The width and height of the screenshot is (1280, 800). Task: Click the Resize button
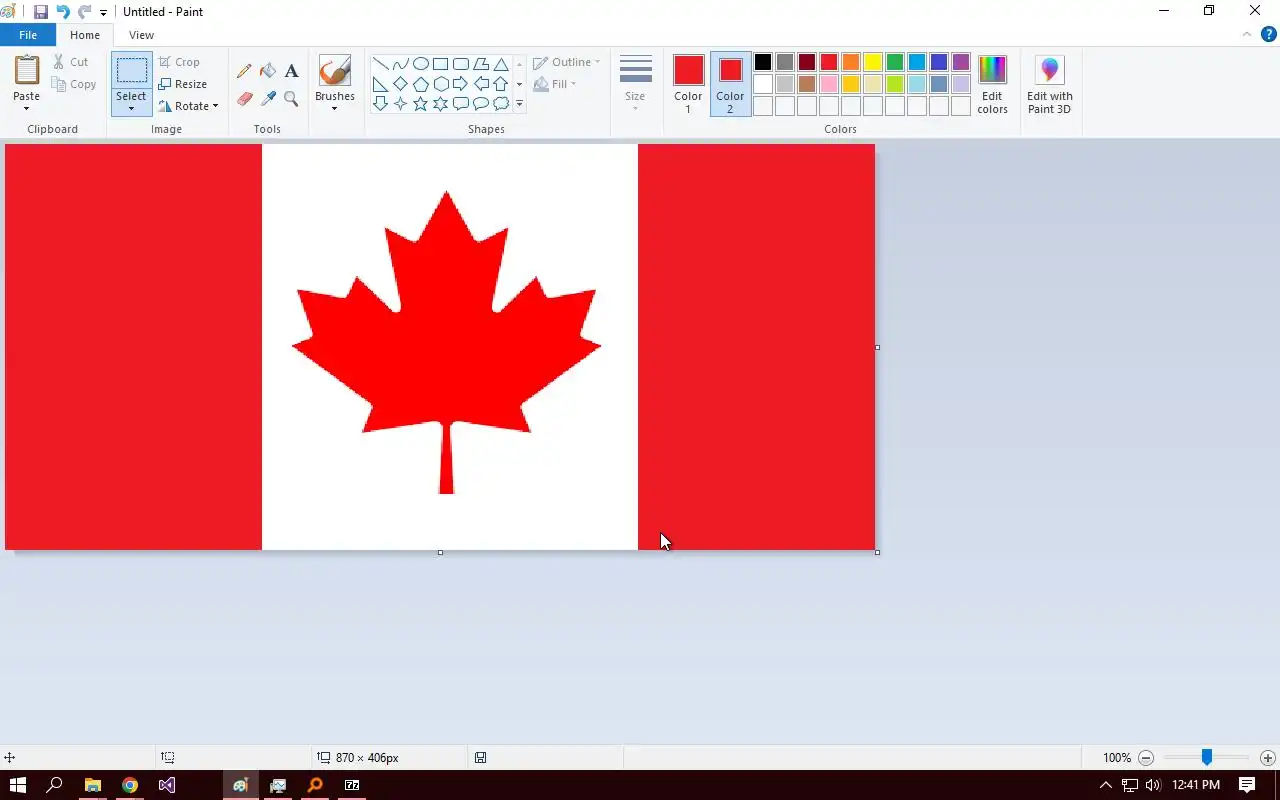click(182, 84)
